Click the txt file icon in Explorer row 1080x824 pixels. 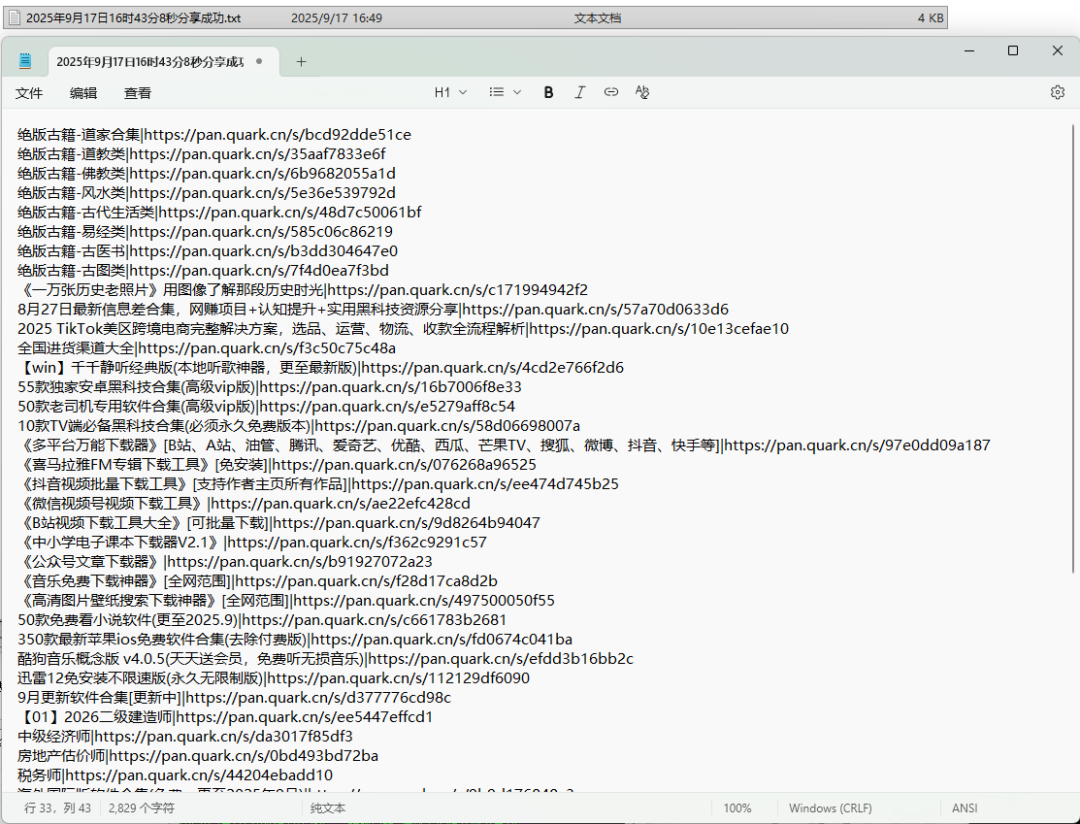14,18
